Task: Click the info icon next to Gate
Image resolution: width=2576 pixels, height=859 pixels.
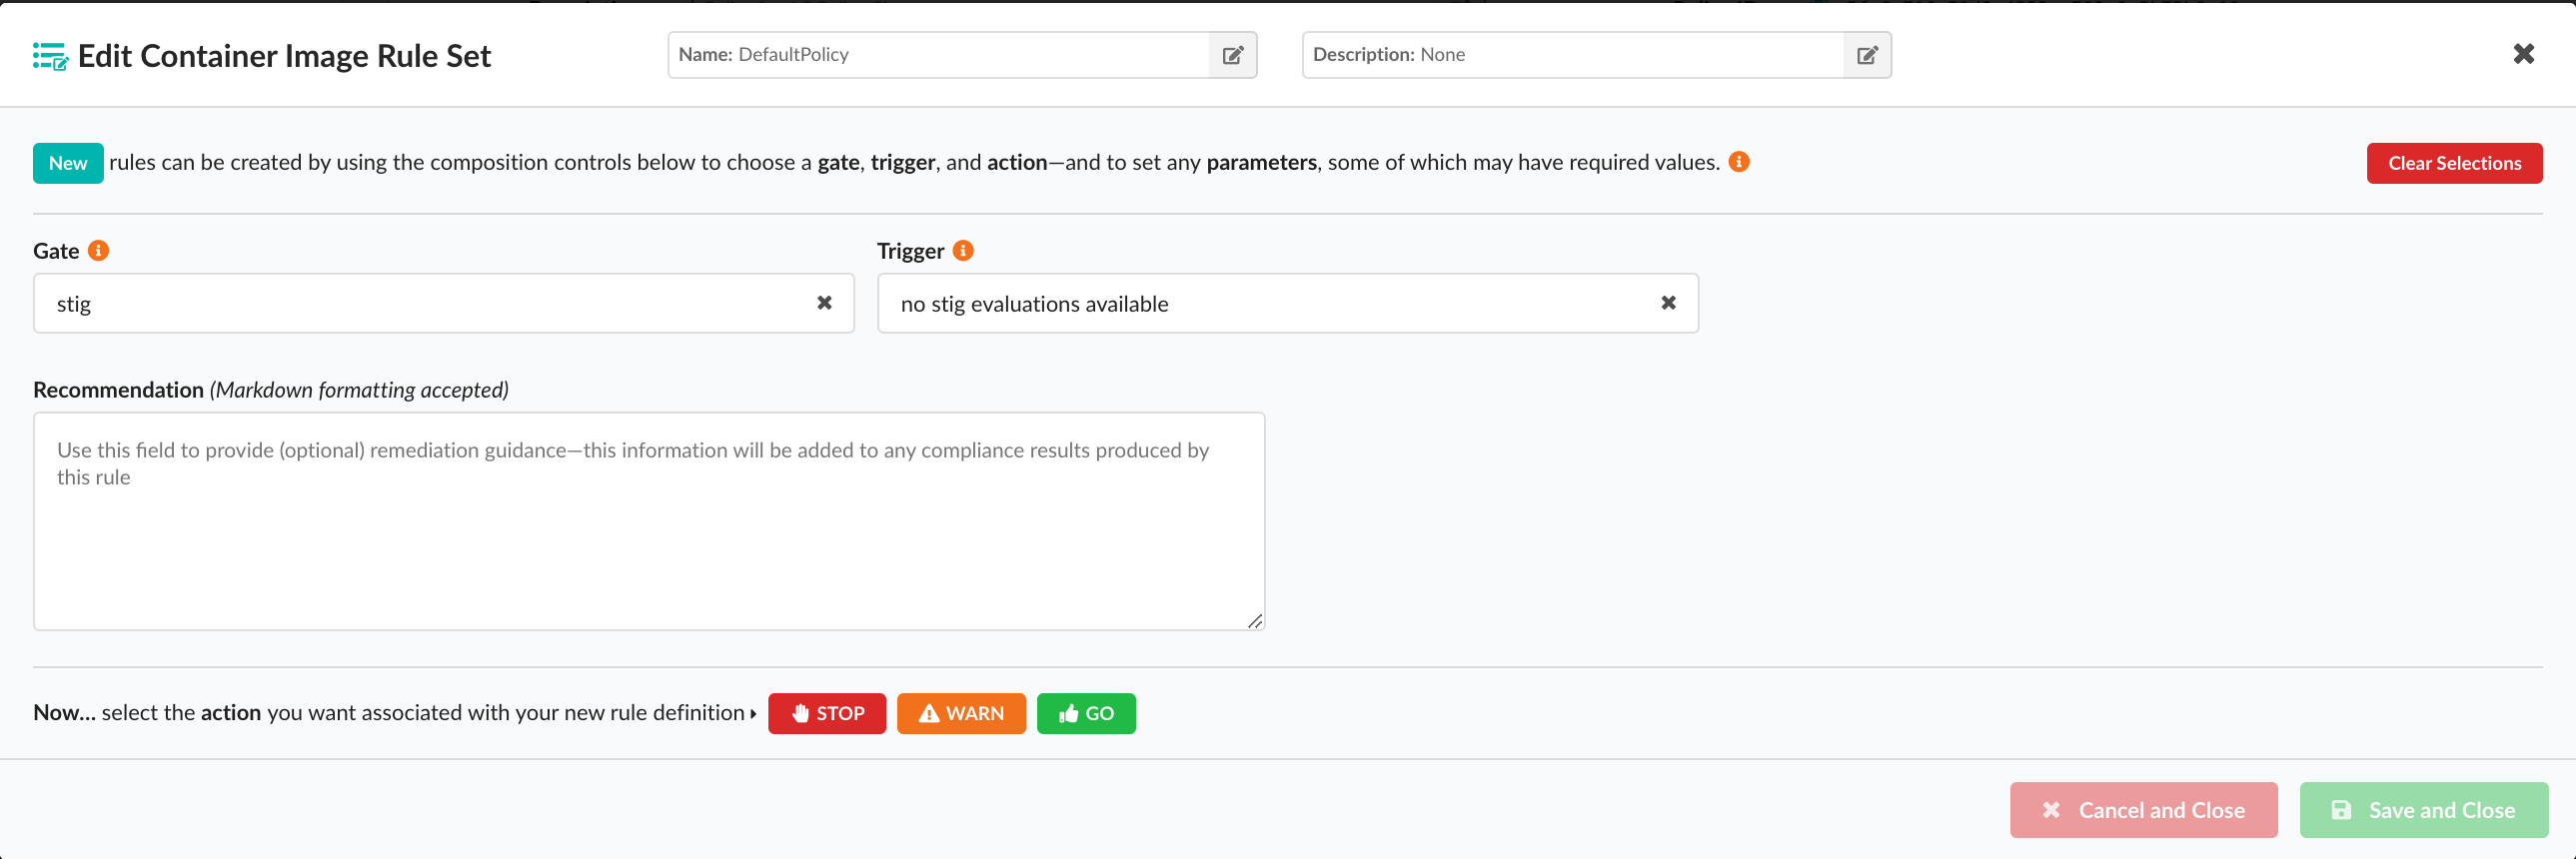Action: 98,250
